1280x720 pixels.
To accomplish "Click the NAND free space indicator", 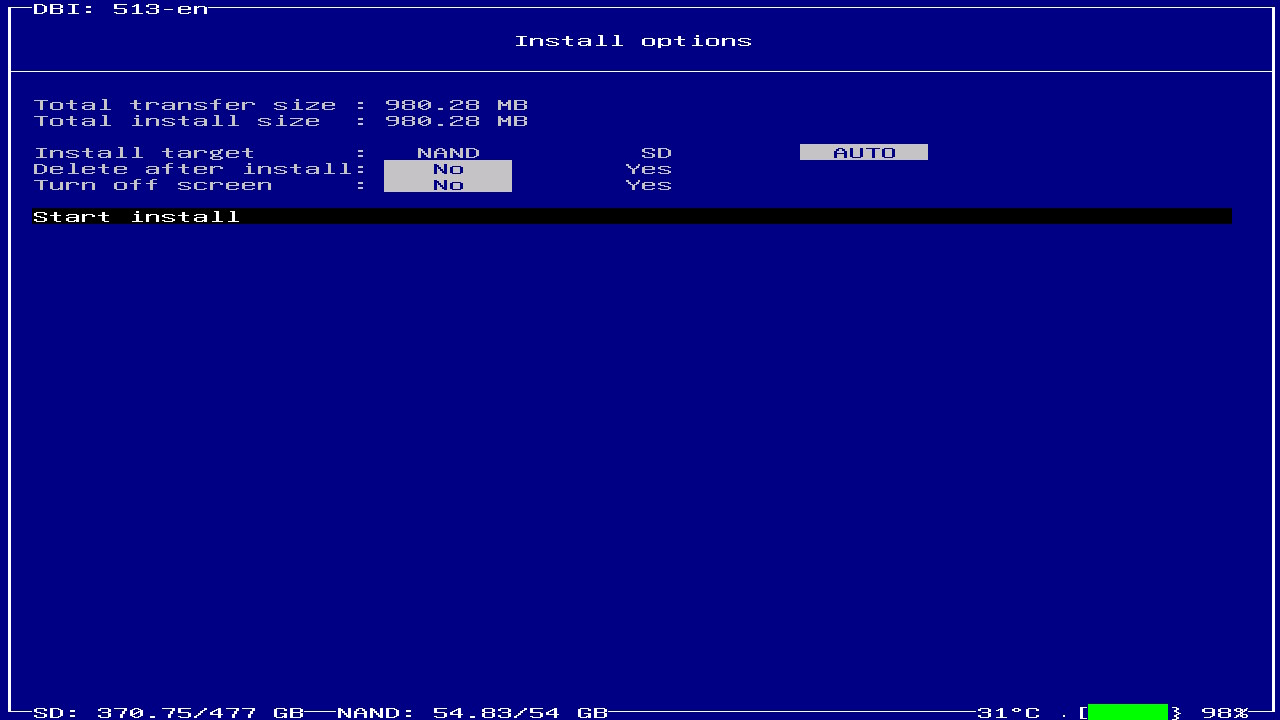I will (x=472, y=713).
